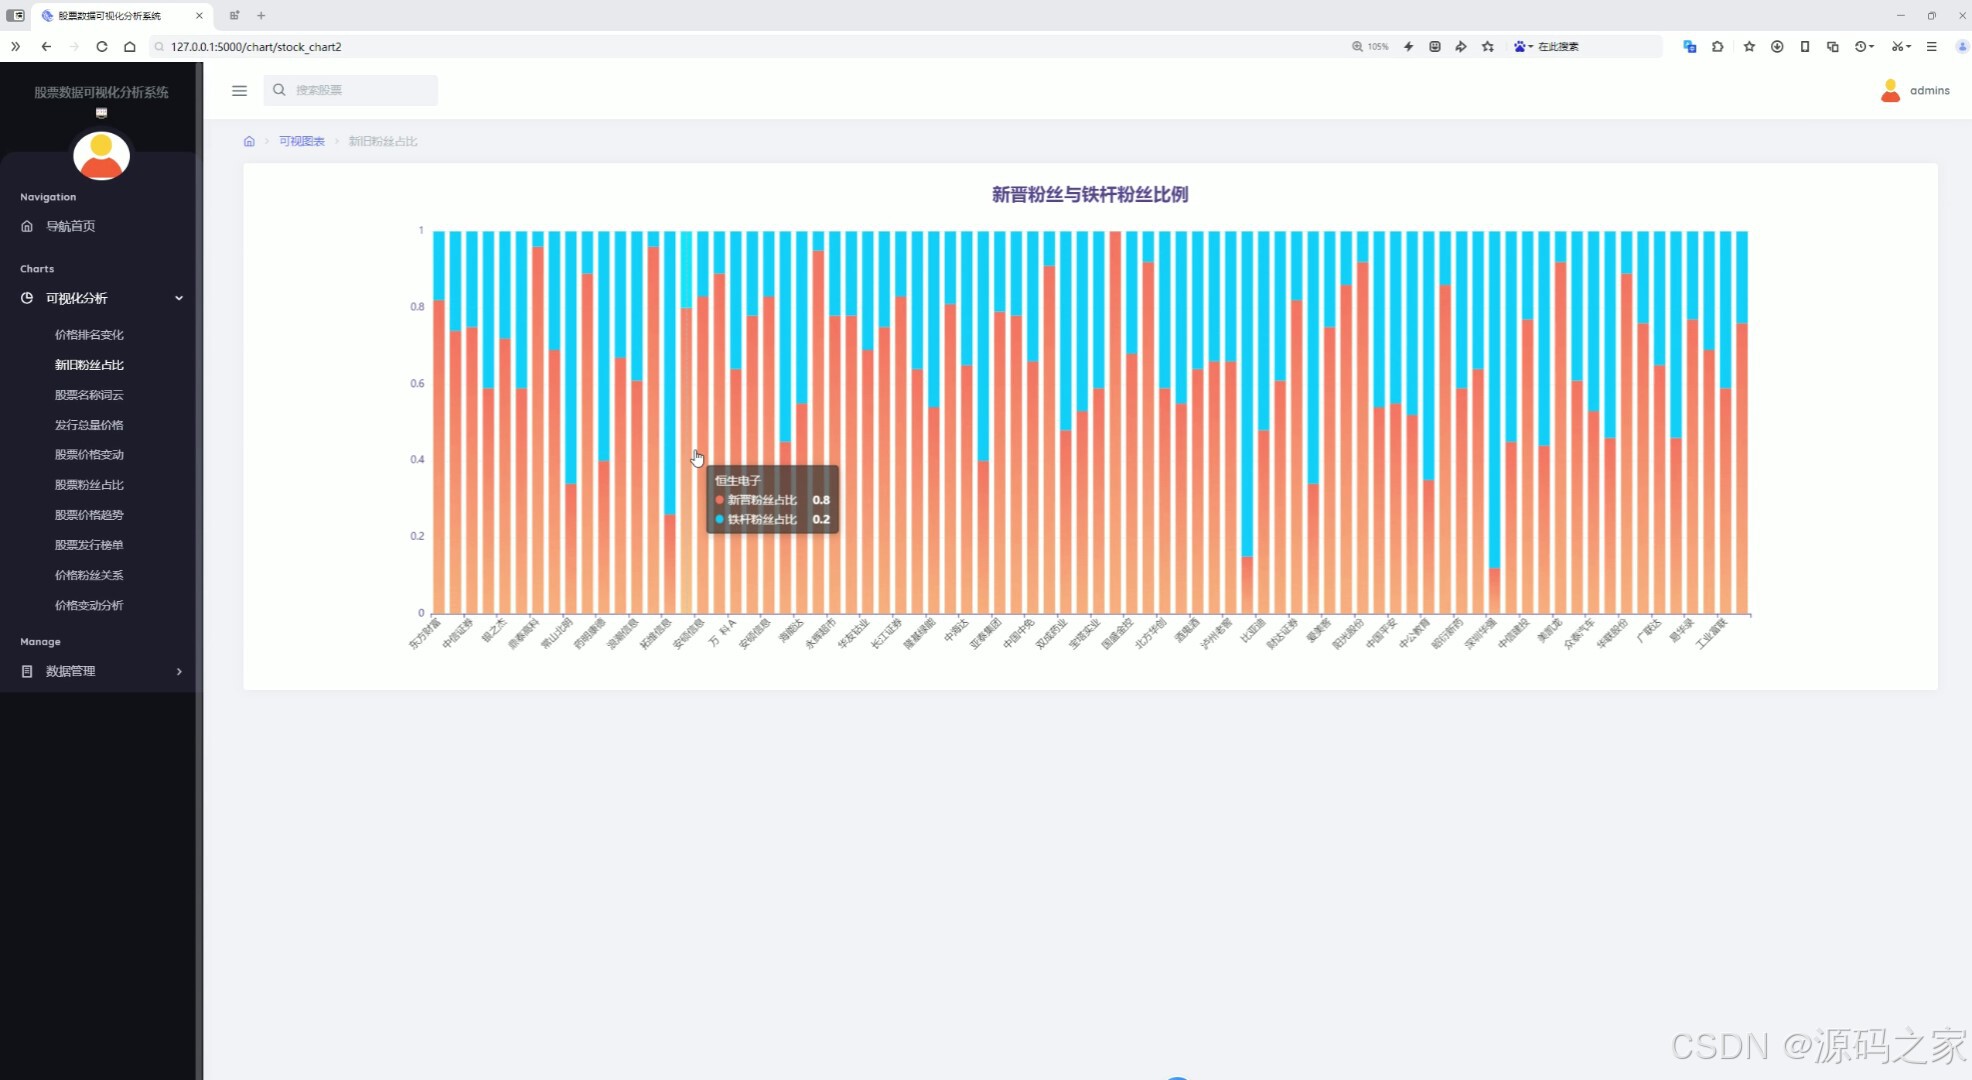Open the browser search engine dropdown
1972x1080 pixels.
[x=1523, y=46]
